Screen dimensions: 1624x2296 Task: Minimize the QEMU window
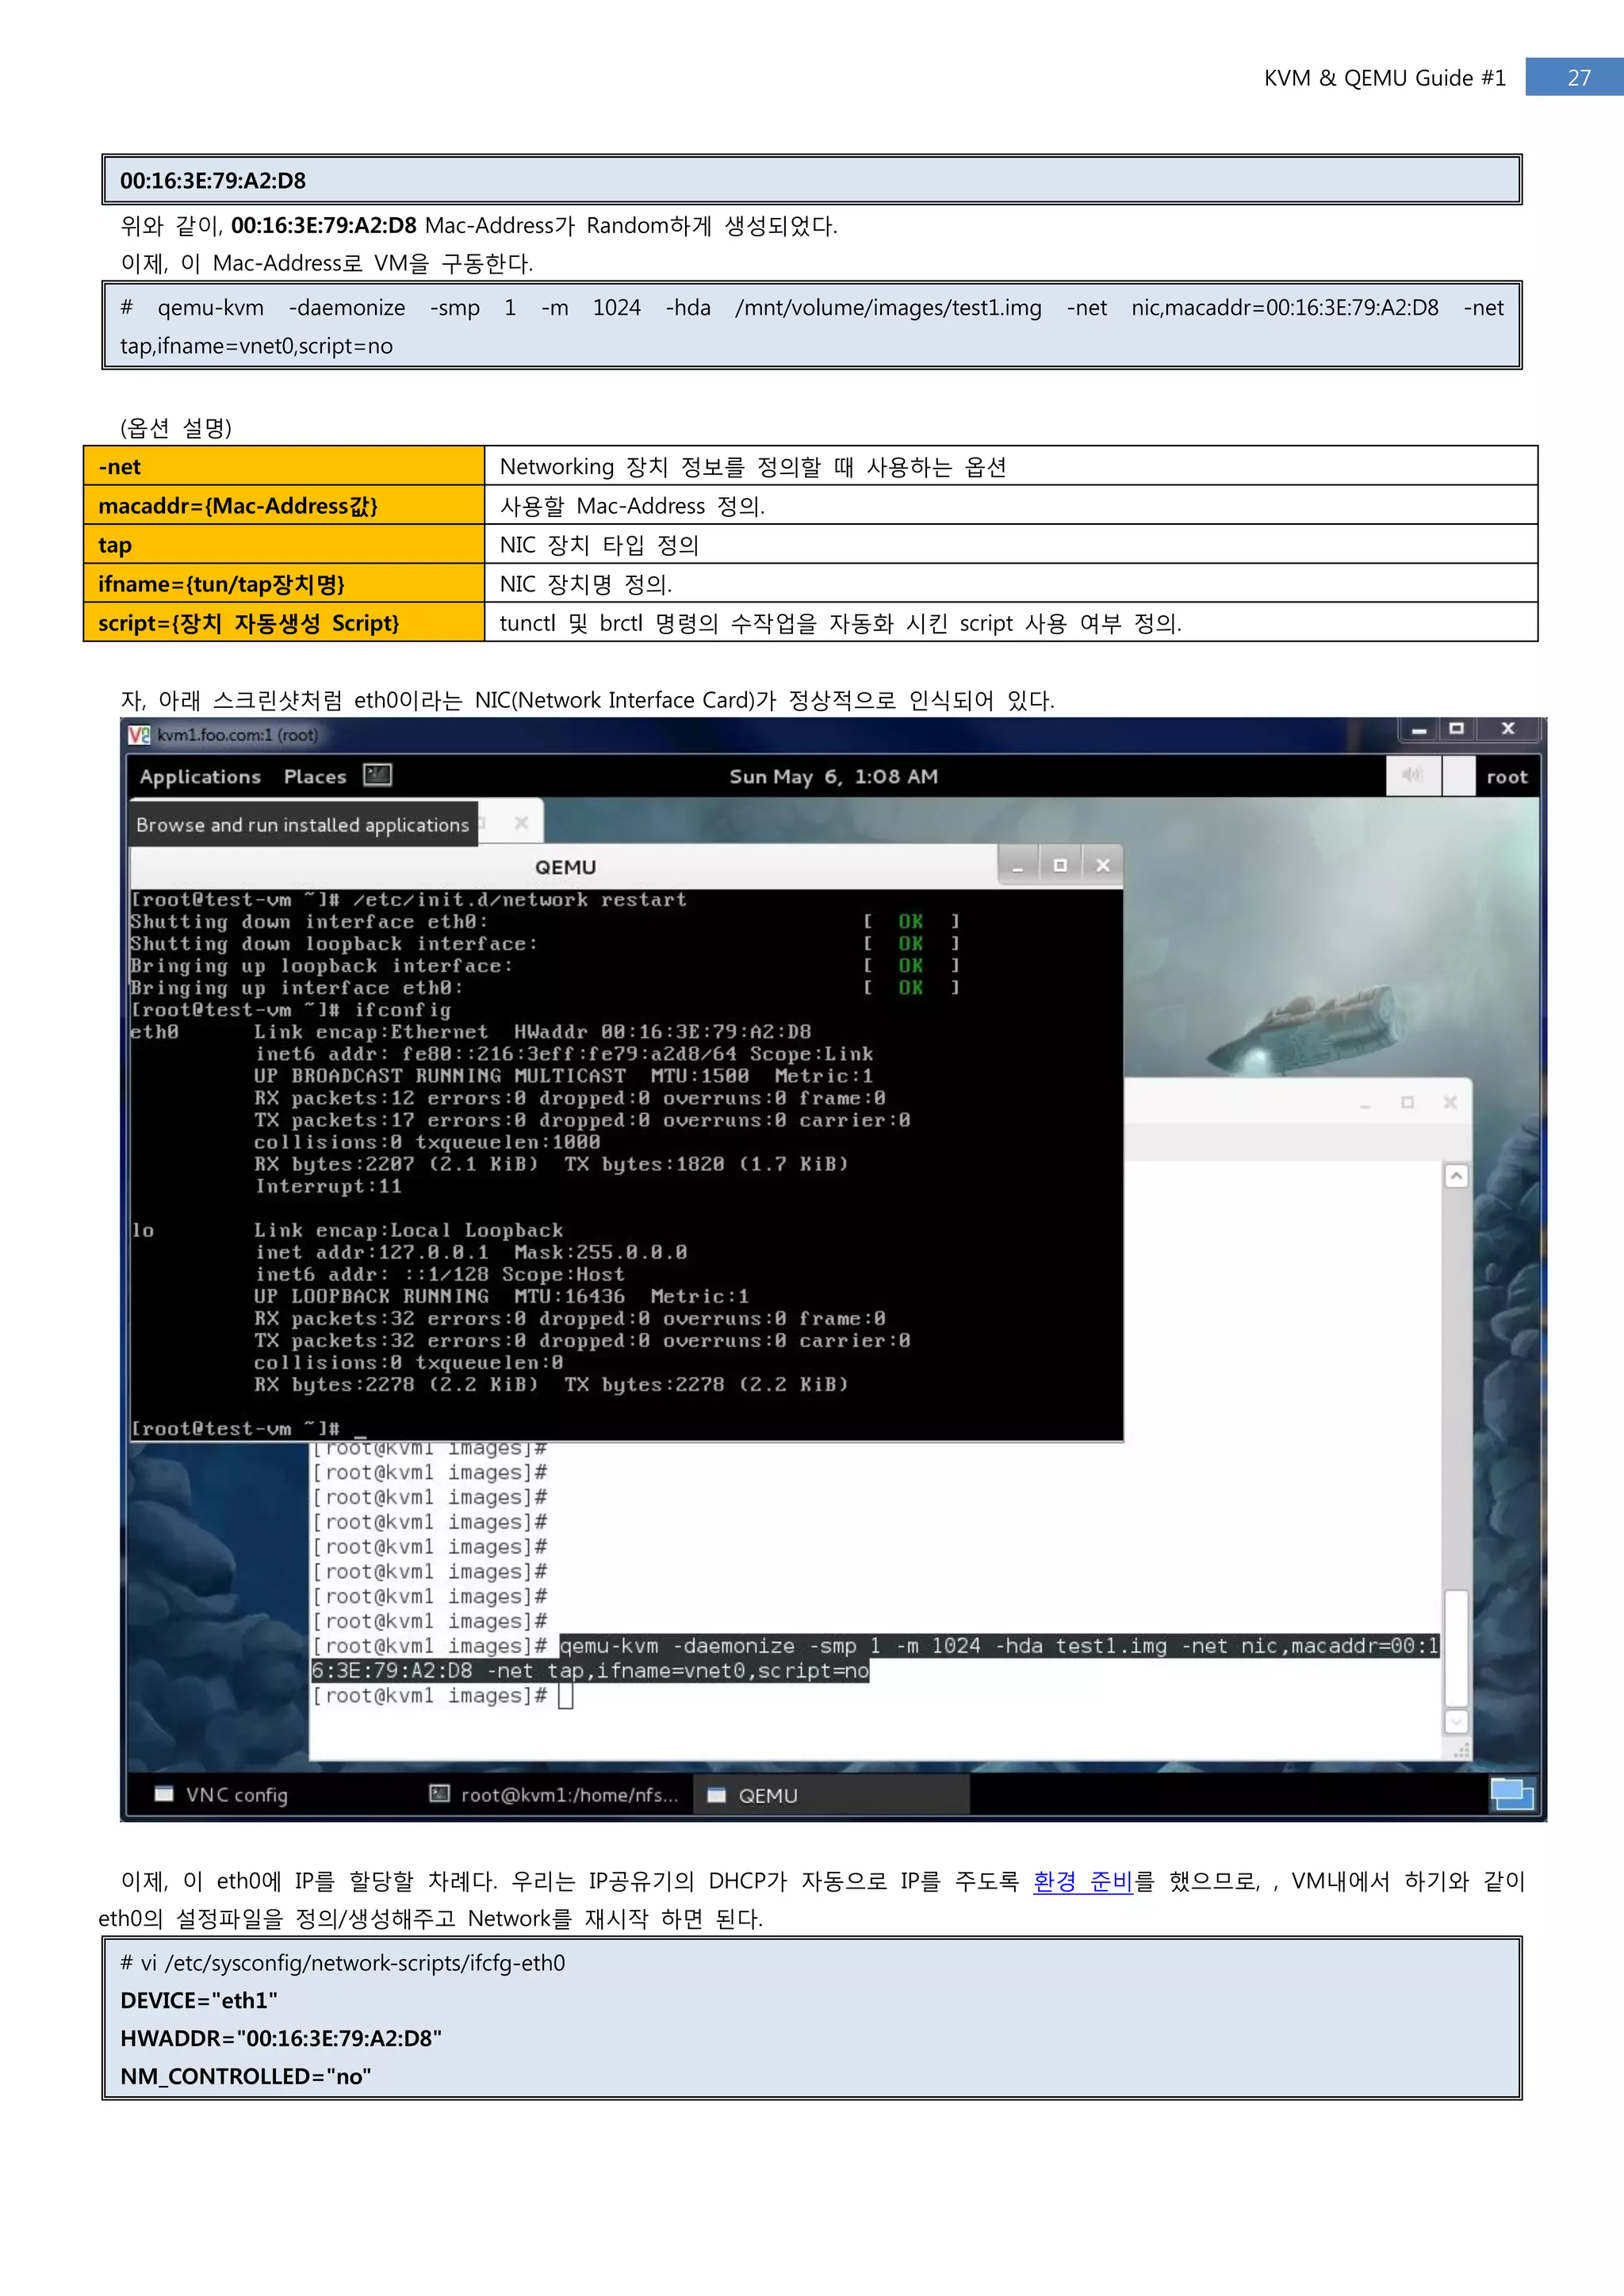[1018, 866]
